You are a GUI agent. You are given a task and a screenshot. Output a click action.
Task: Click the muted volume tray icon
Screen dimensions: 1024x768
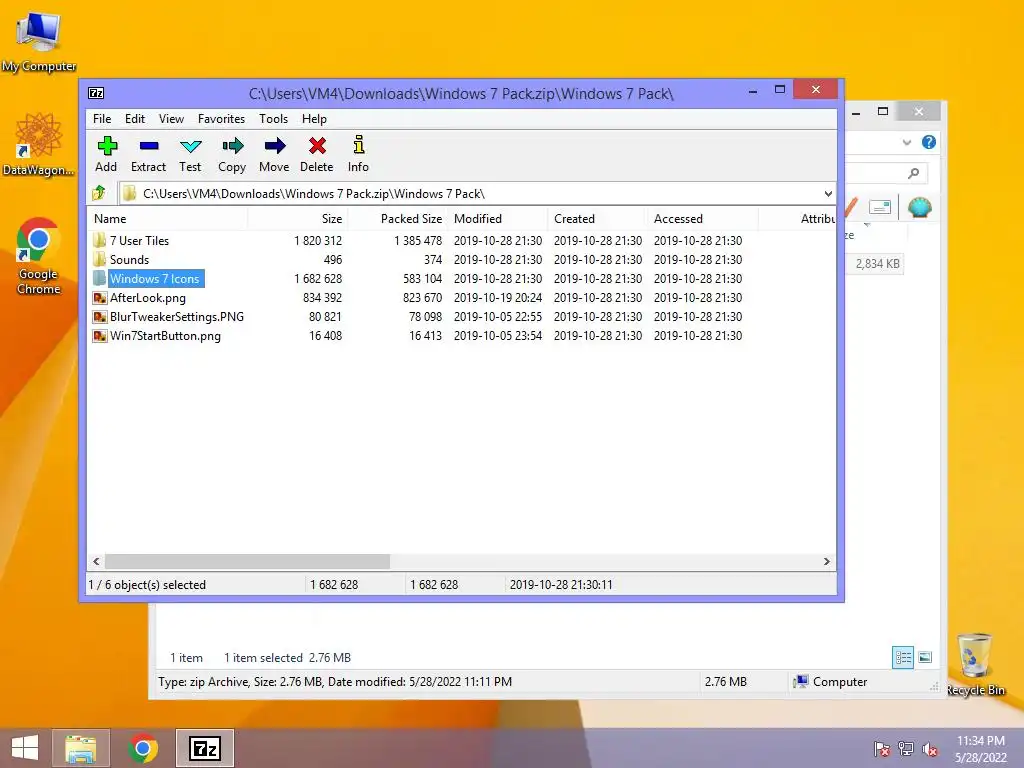(930, 749)
